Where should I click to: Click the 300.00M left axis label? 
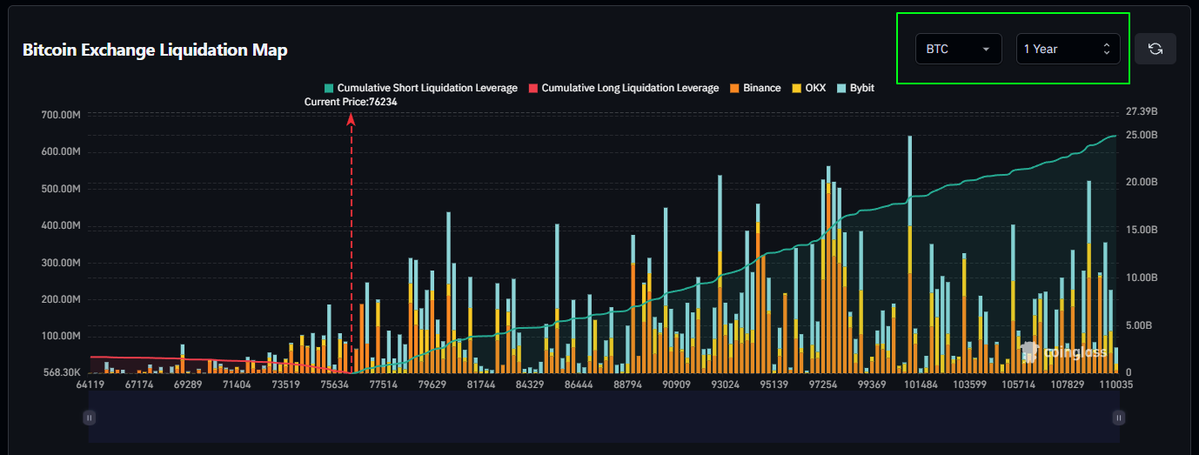click(x=60, y=263)
